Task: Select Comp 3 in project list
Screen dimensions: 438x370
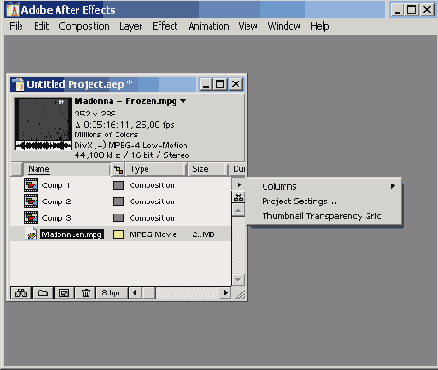Action: coord(56,218)
